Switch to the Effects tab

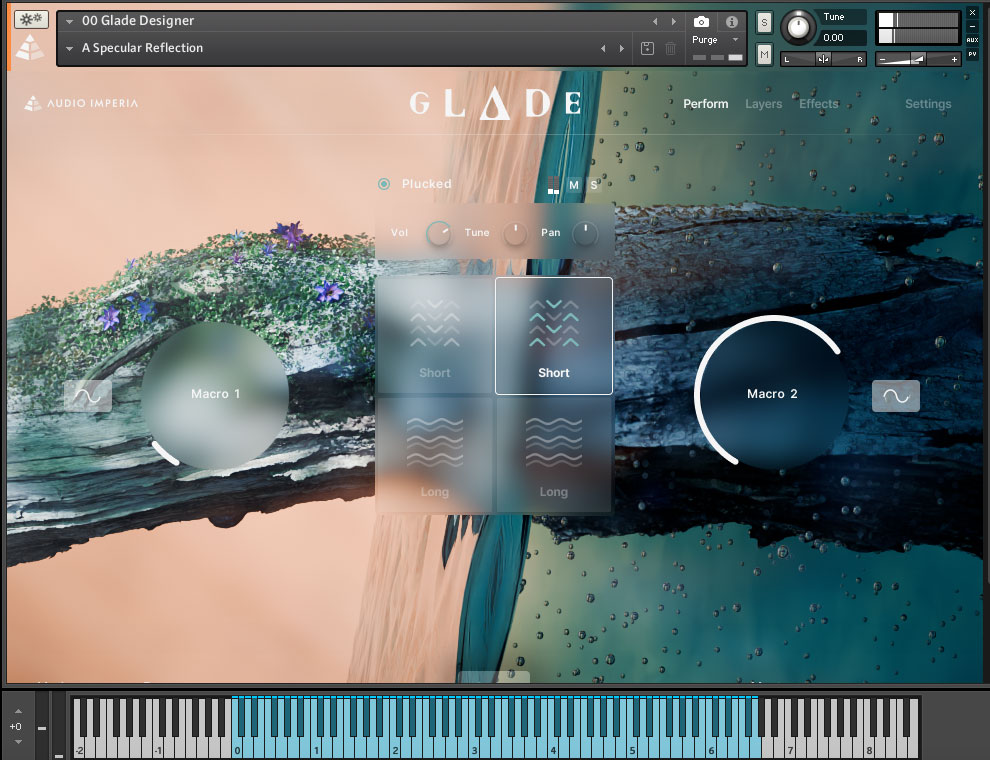818,104
